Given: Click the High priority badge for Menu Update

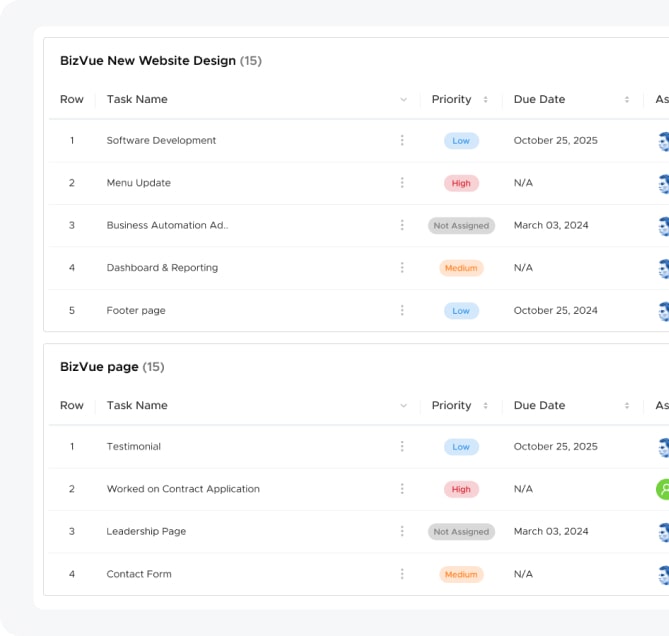Looking at the screenshot, I should click(461, 183).
